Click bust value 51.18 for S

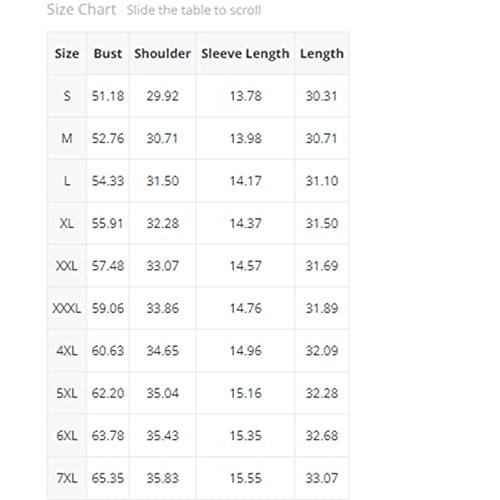108,96
